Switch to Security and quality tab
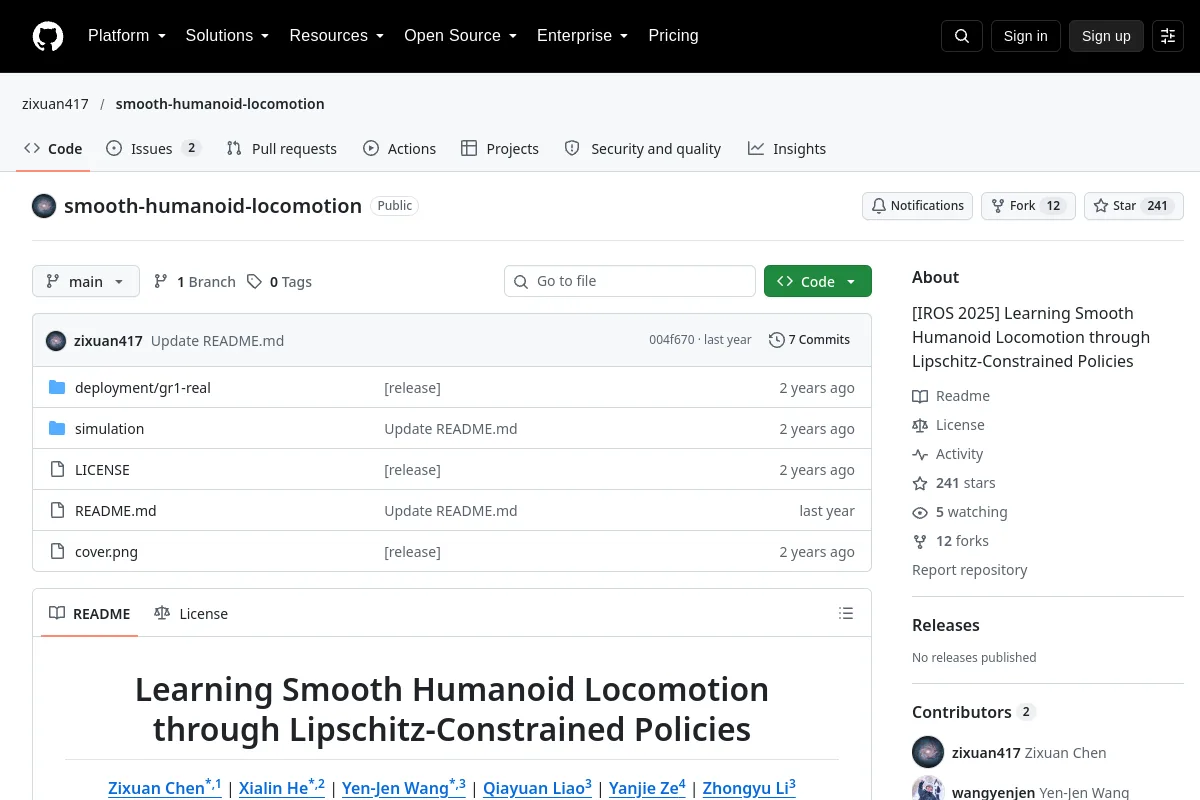1200x800 pixels. coord(642,149)
